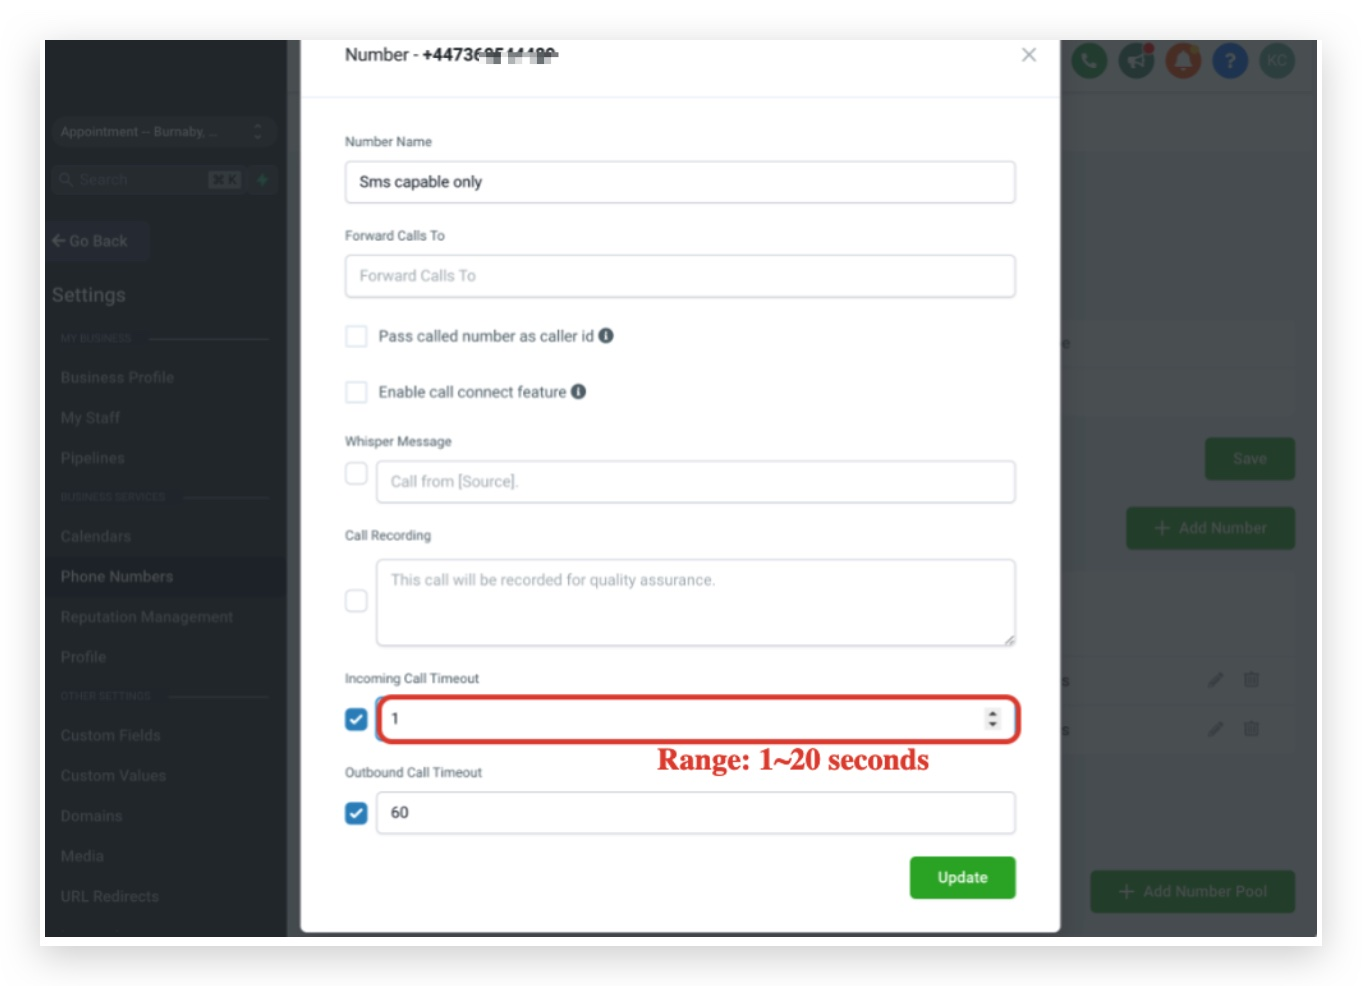1362x986 pixels.
Task: Uncheck the Outbound Call Timeout checkbox
Action: (356, 813)
